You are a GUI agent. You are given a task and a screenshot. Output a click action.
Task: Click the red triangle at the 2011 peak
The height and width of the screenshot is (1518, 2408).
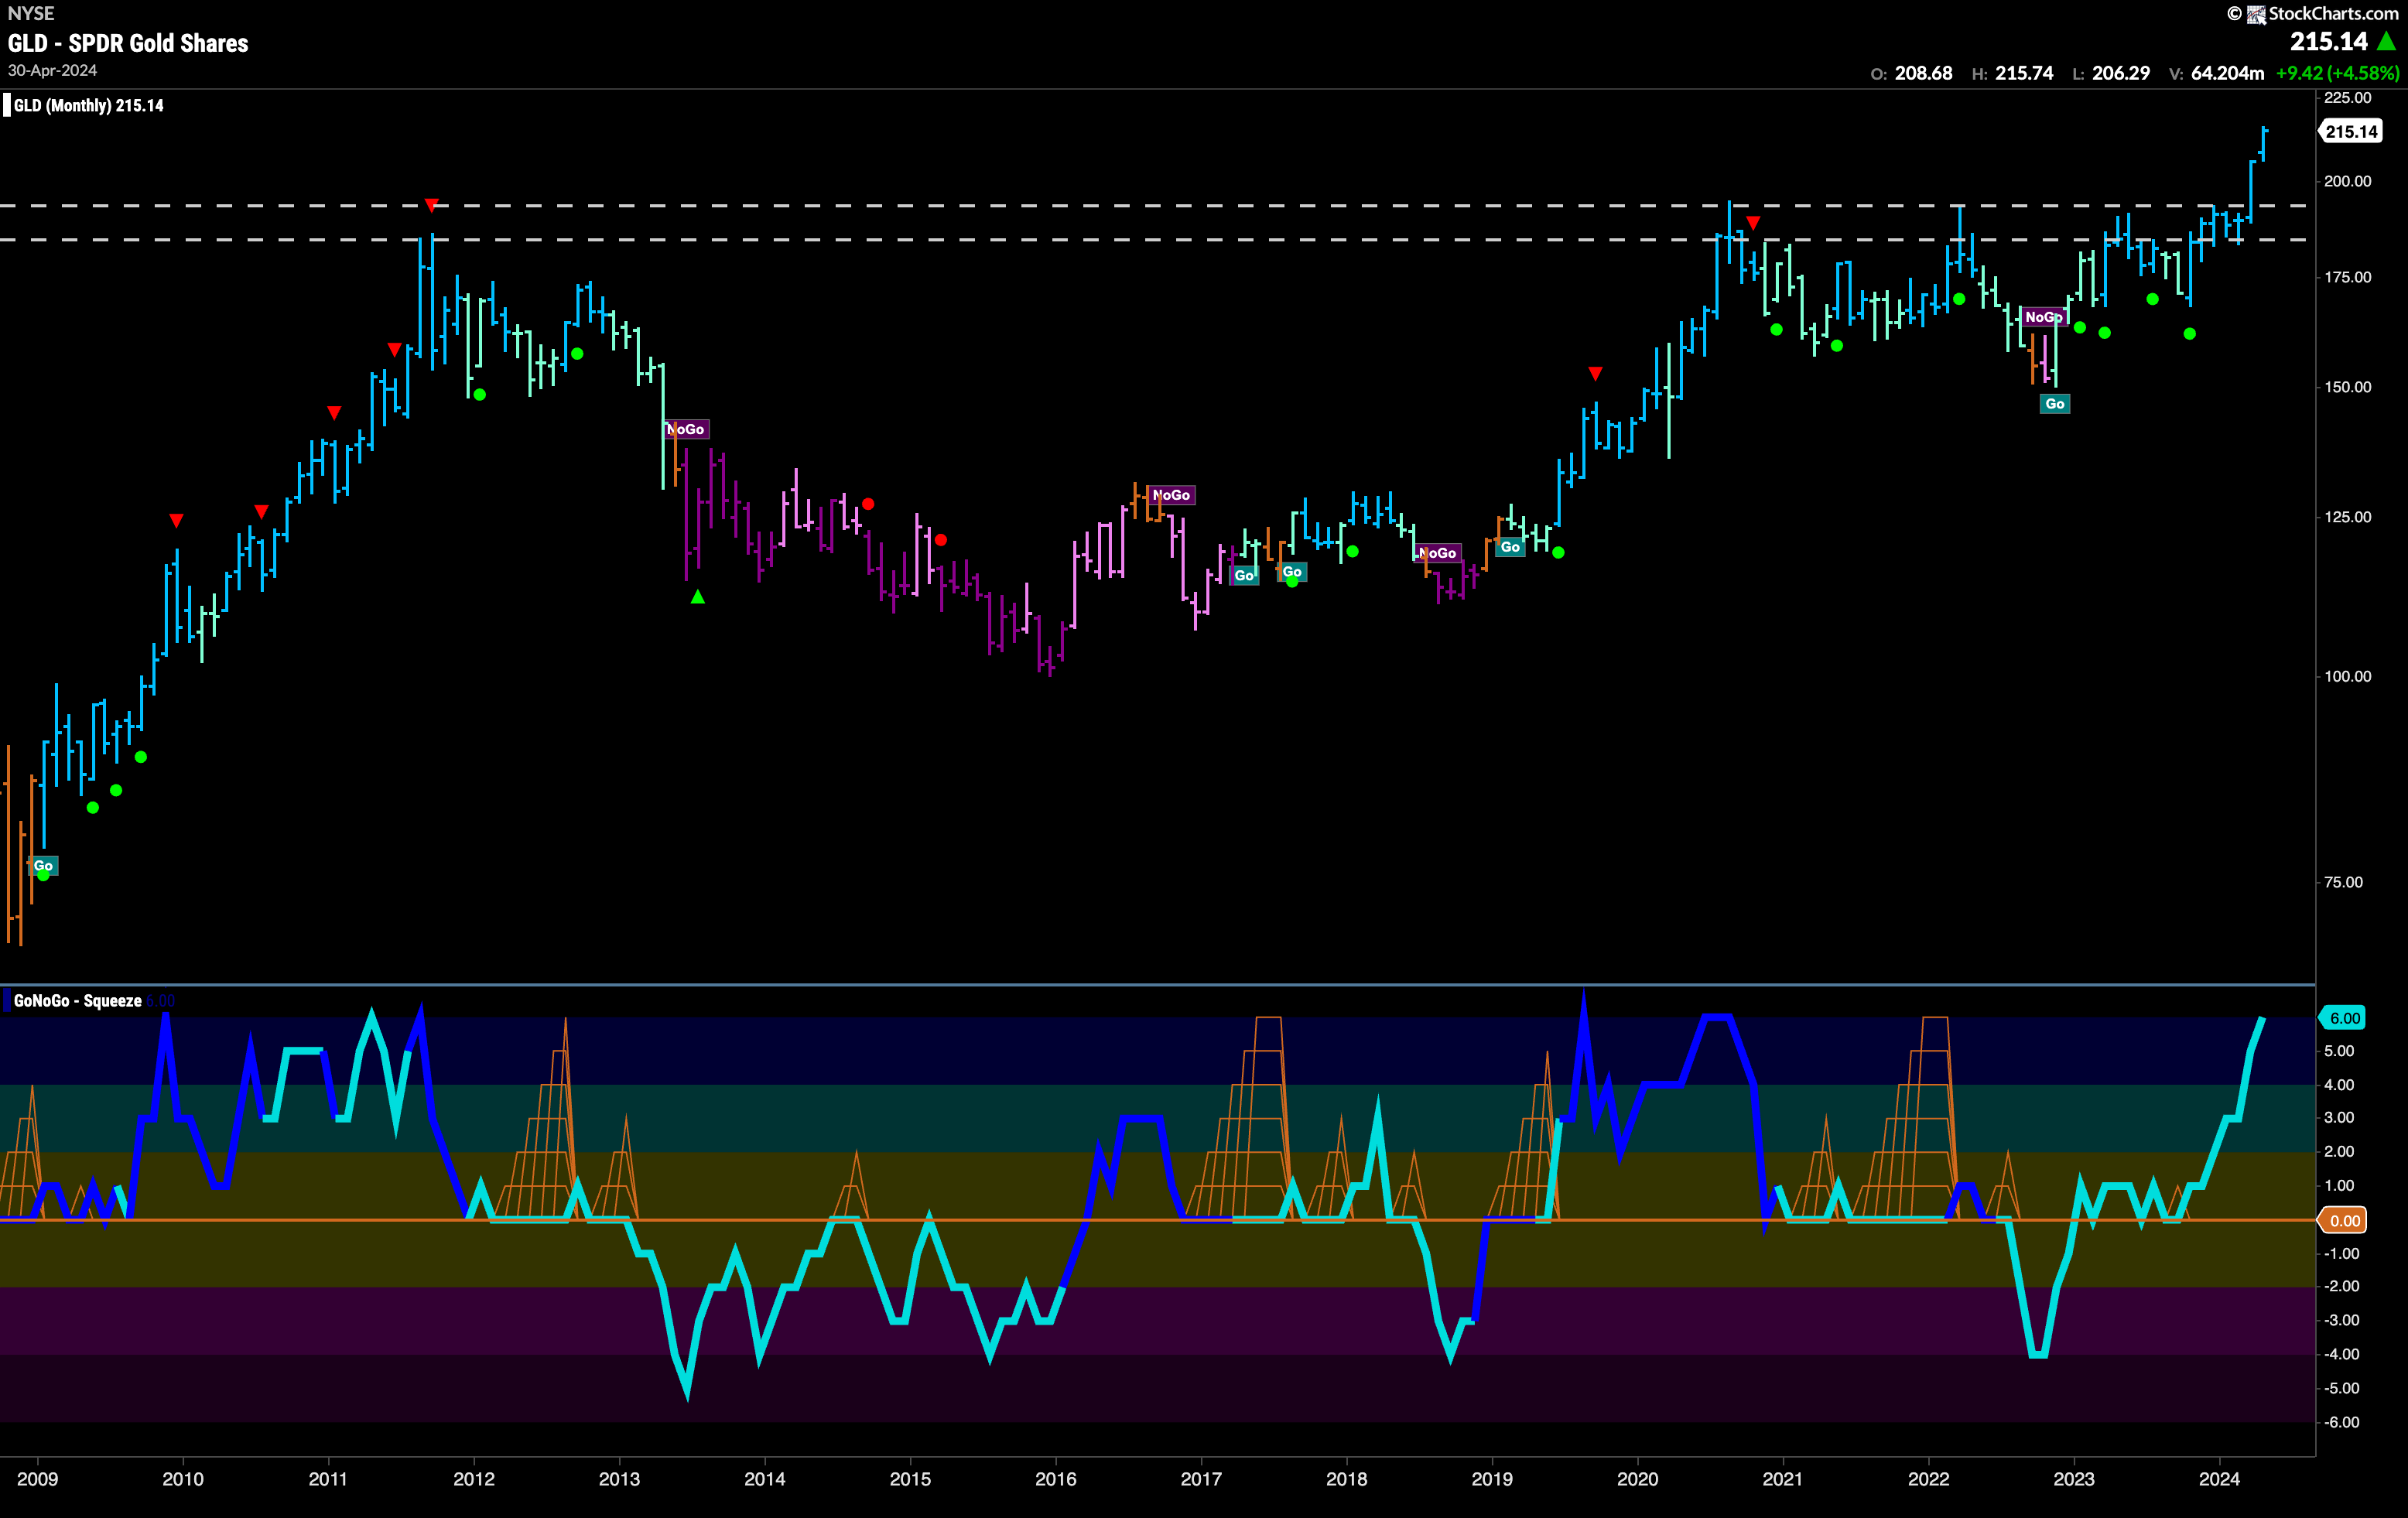(x=431, y=205)
